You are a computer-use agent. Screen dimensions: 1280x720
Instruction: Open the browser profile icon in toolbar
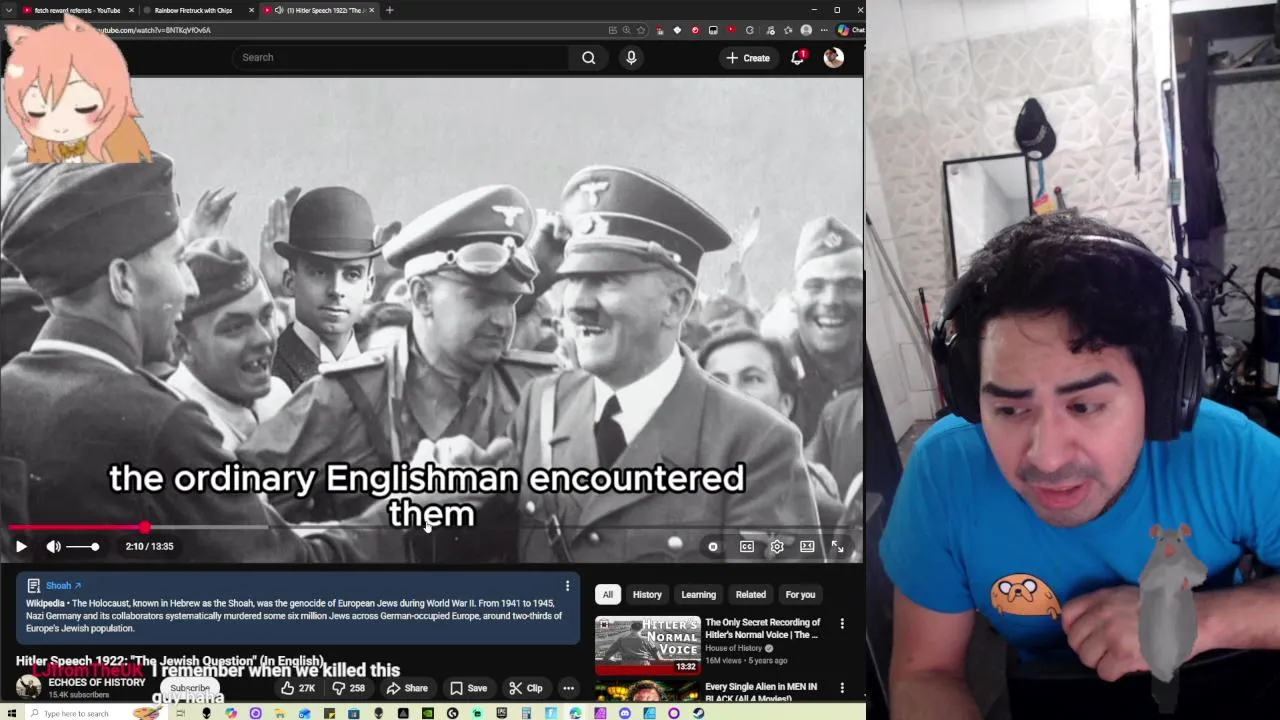point(806,30)
